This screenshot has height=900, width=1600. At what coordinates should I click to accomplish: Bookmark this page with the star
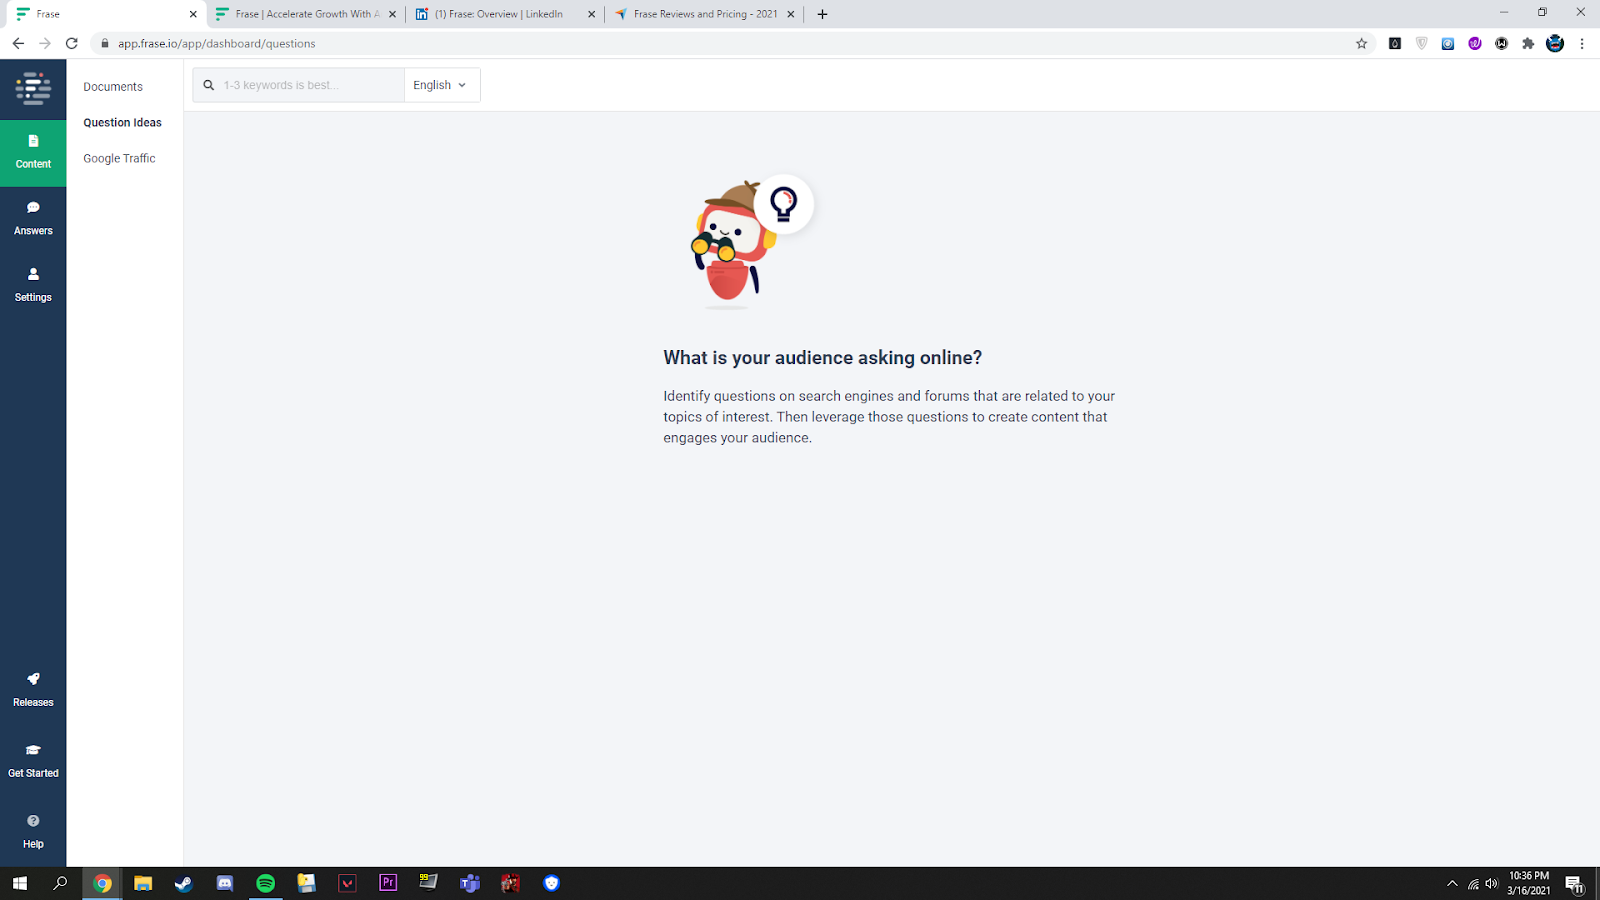pyautogui.click(x=1361, y=43)
